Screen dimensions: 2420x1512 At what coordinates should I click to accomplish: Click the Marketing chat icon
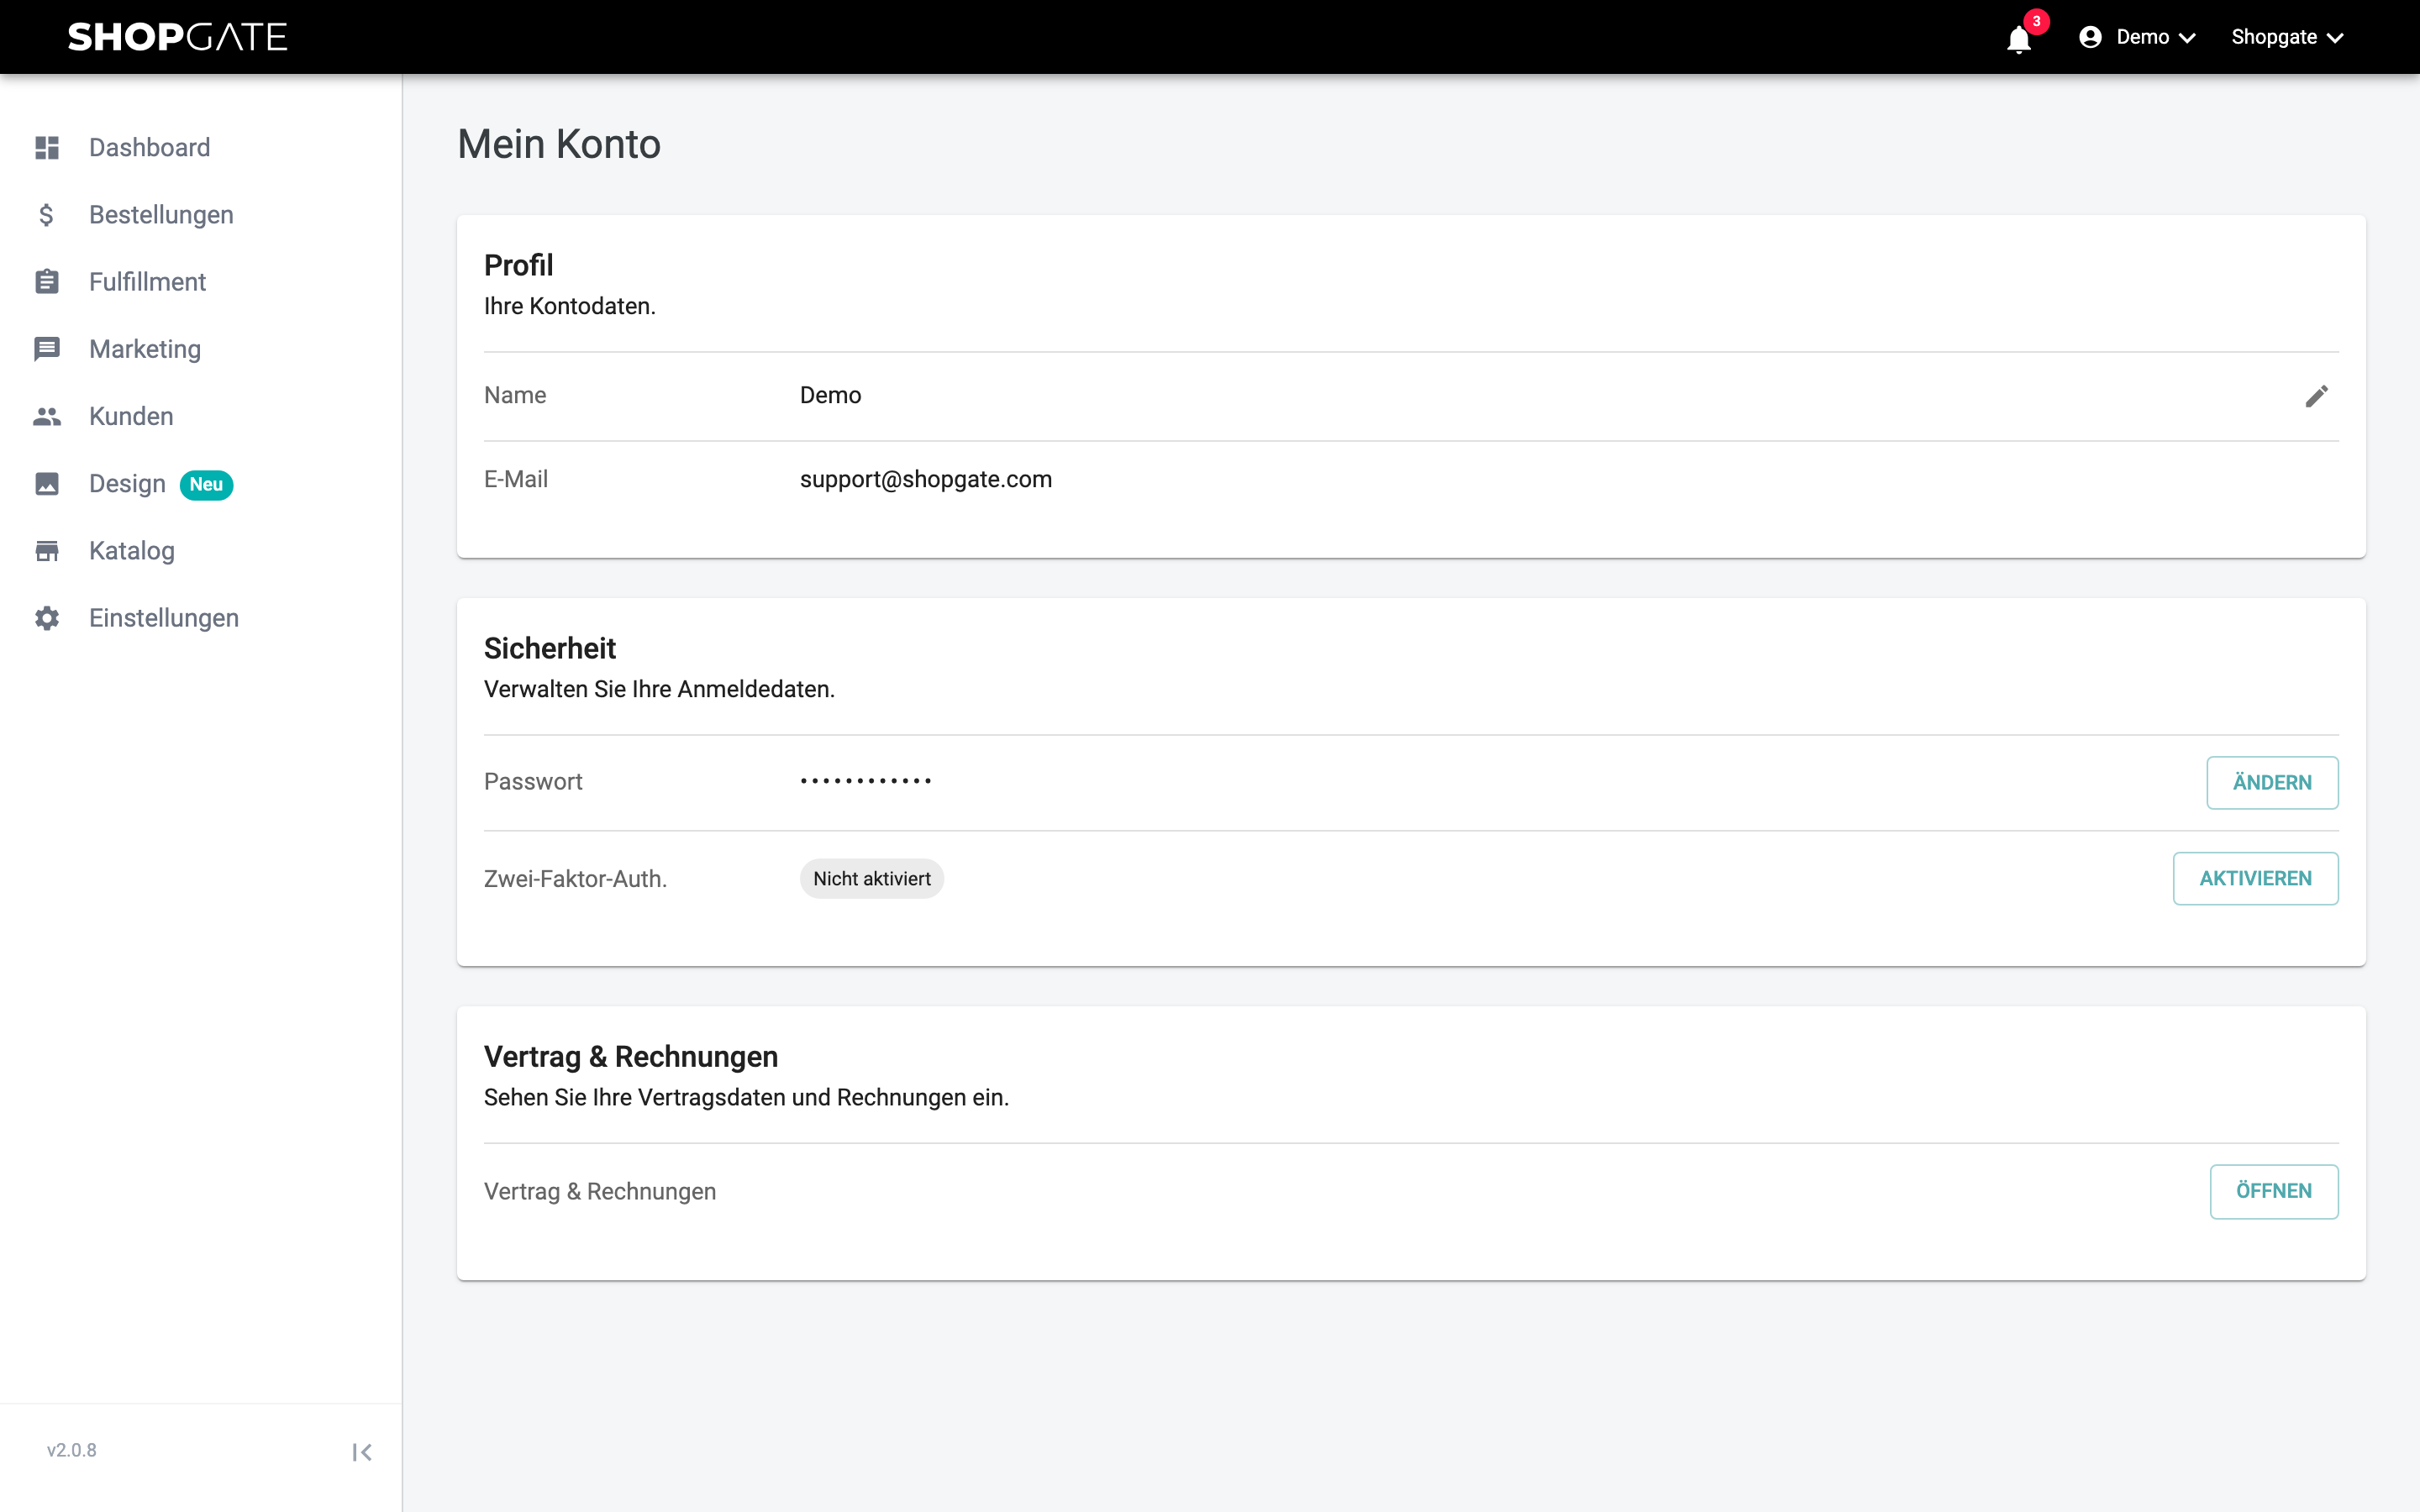(47, 349)
